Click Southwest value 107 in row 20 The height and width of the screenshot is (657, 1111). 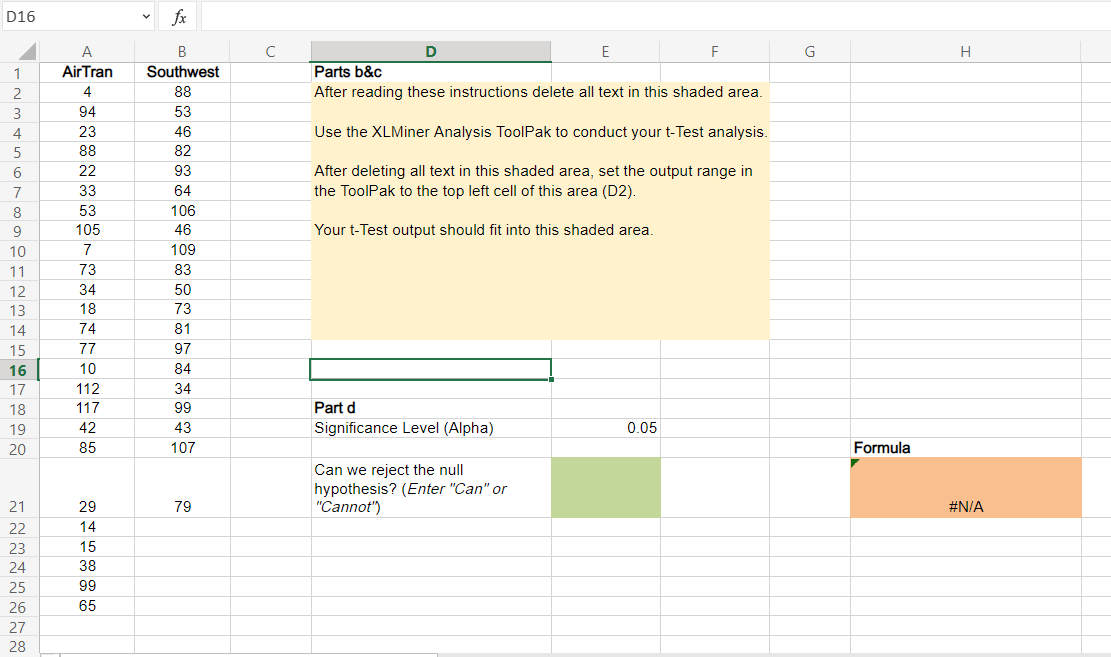pyautogui.click(x=182, y=447)
